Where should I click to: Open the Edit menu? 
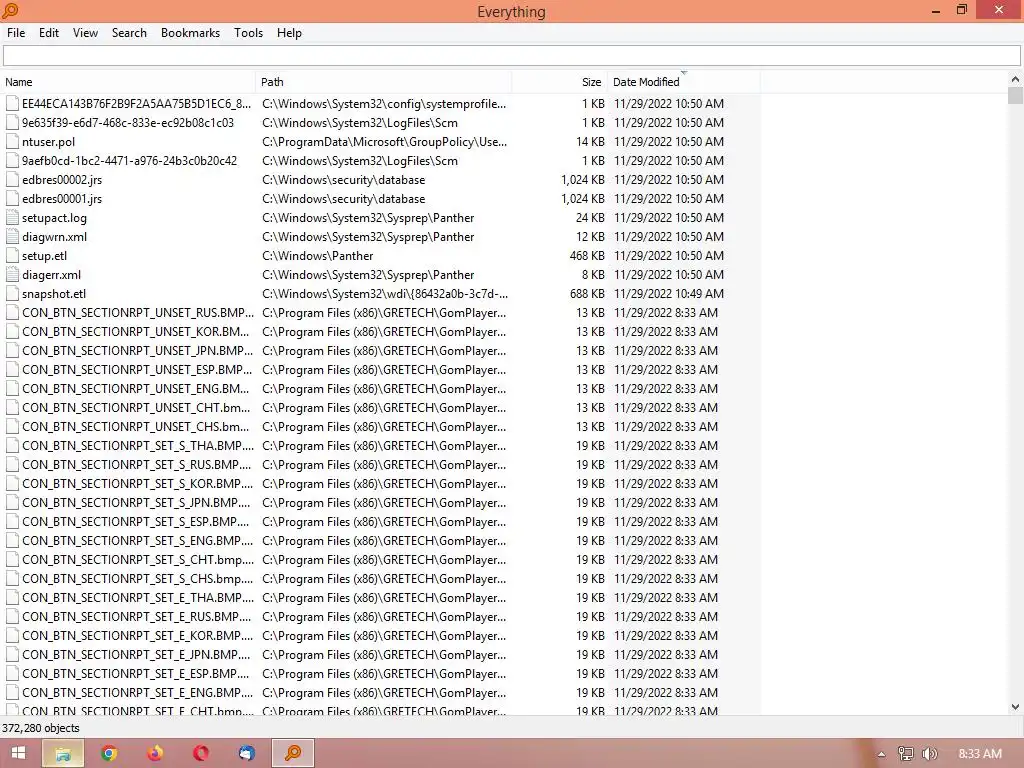pos(48,33)
